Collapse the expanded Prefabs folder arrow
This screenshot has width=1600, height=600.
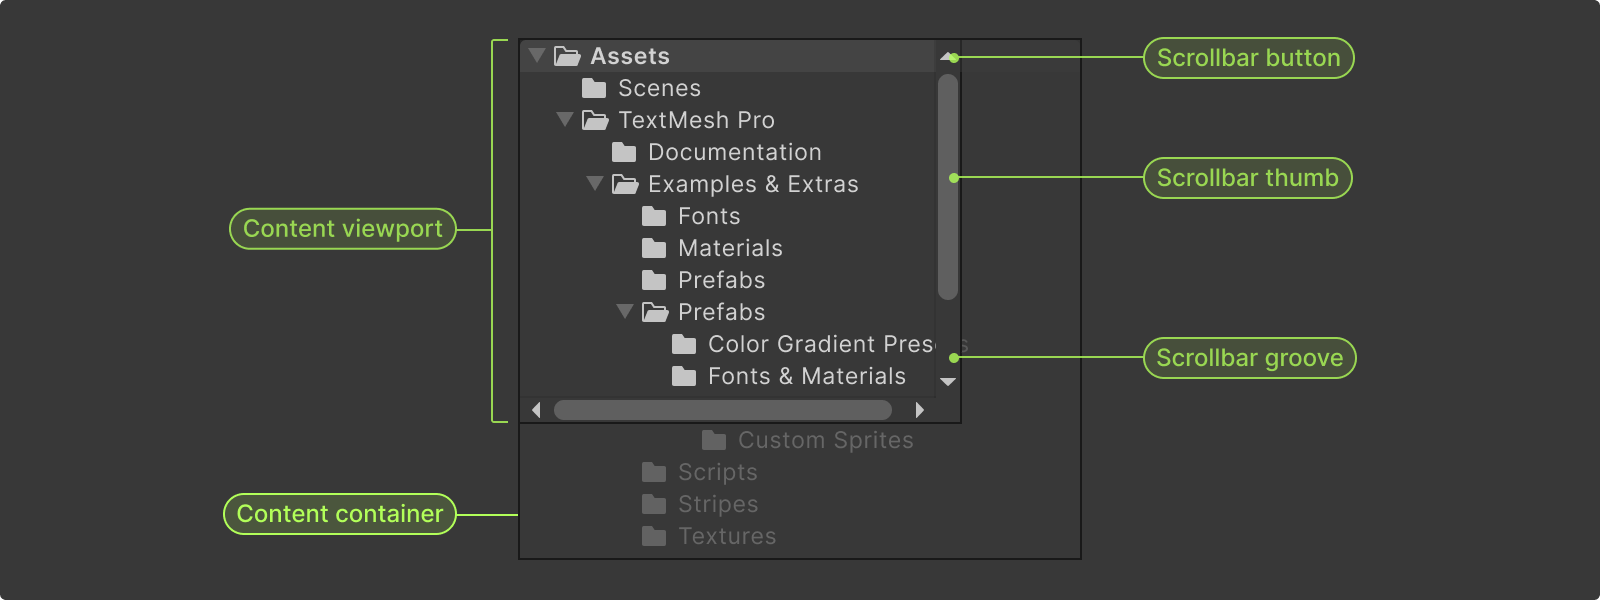click(625, 311)
